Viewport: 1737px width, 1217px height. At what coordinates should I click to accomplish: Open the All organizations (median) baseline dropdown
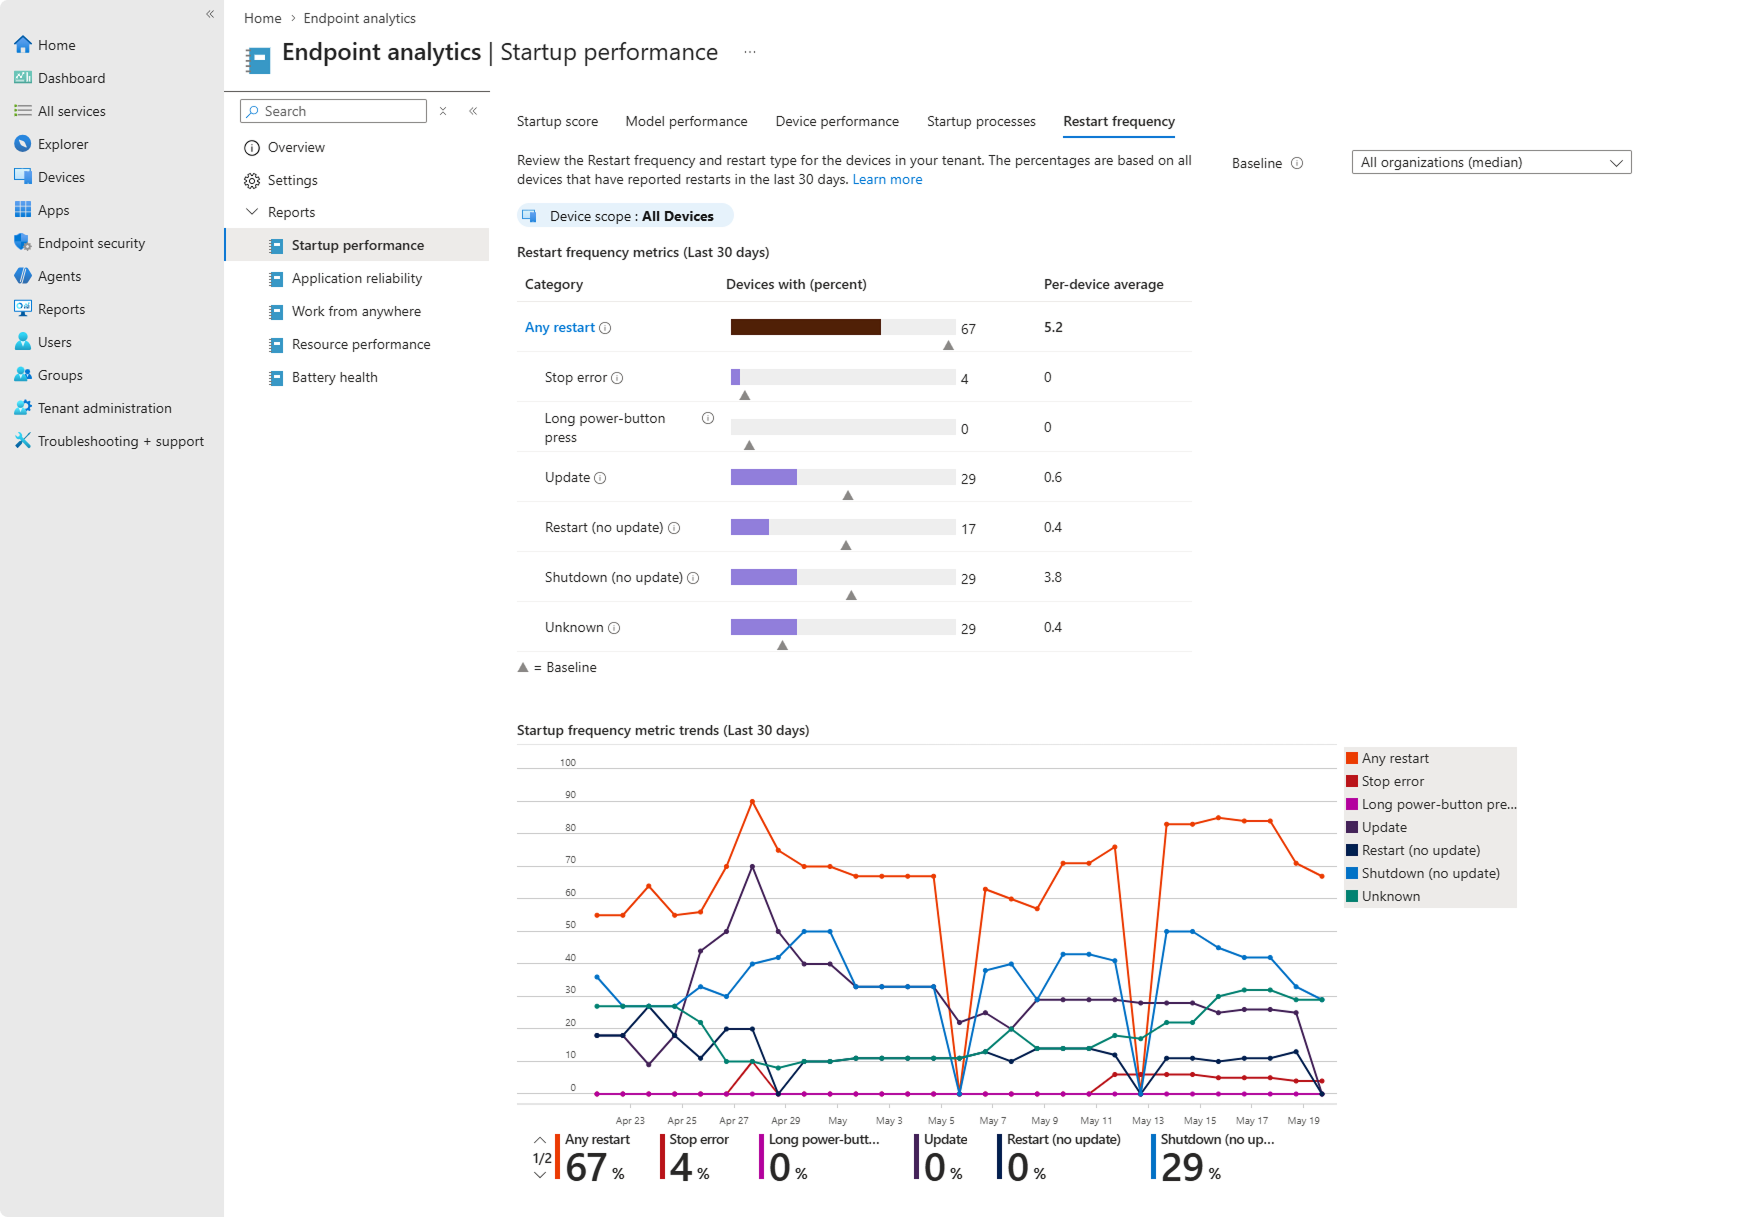click(x=1491, y=162)
